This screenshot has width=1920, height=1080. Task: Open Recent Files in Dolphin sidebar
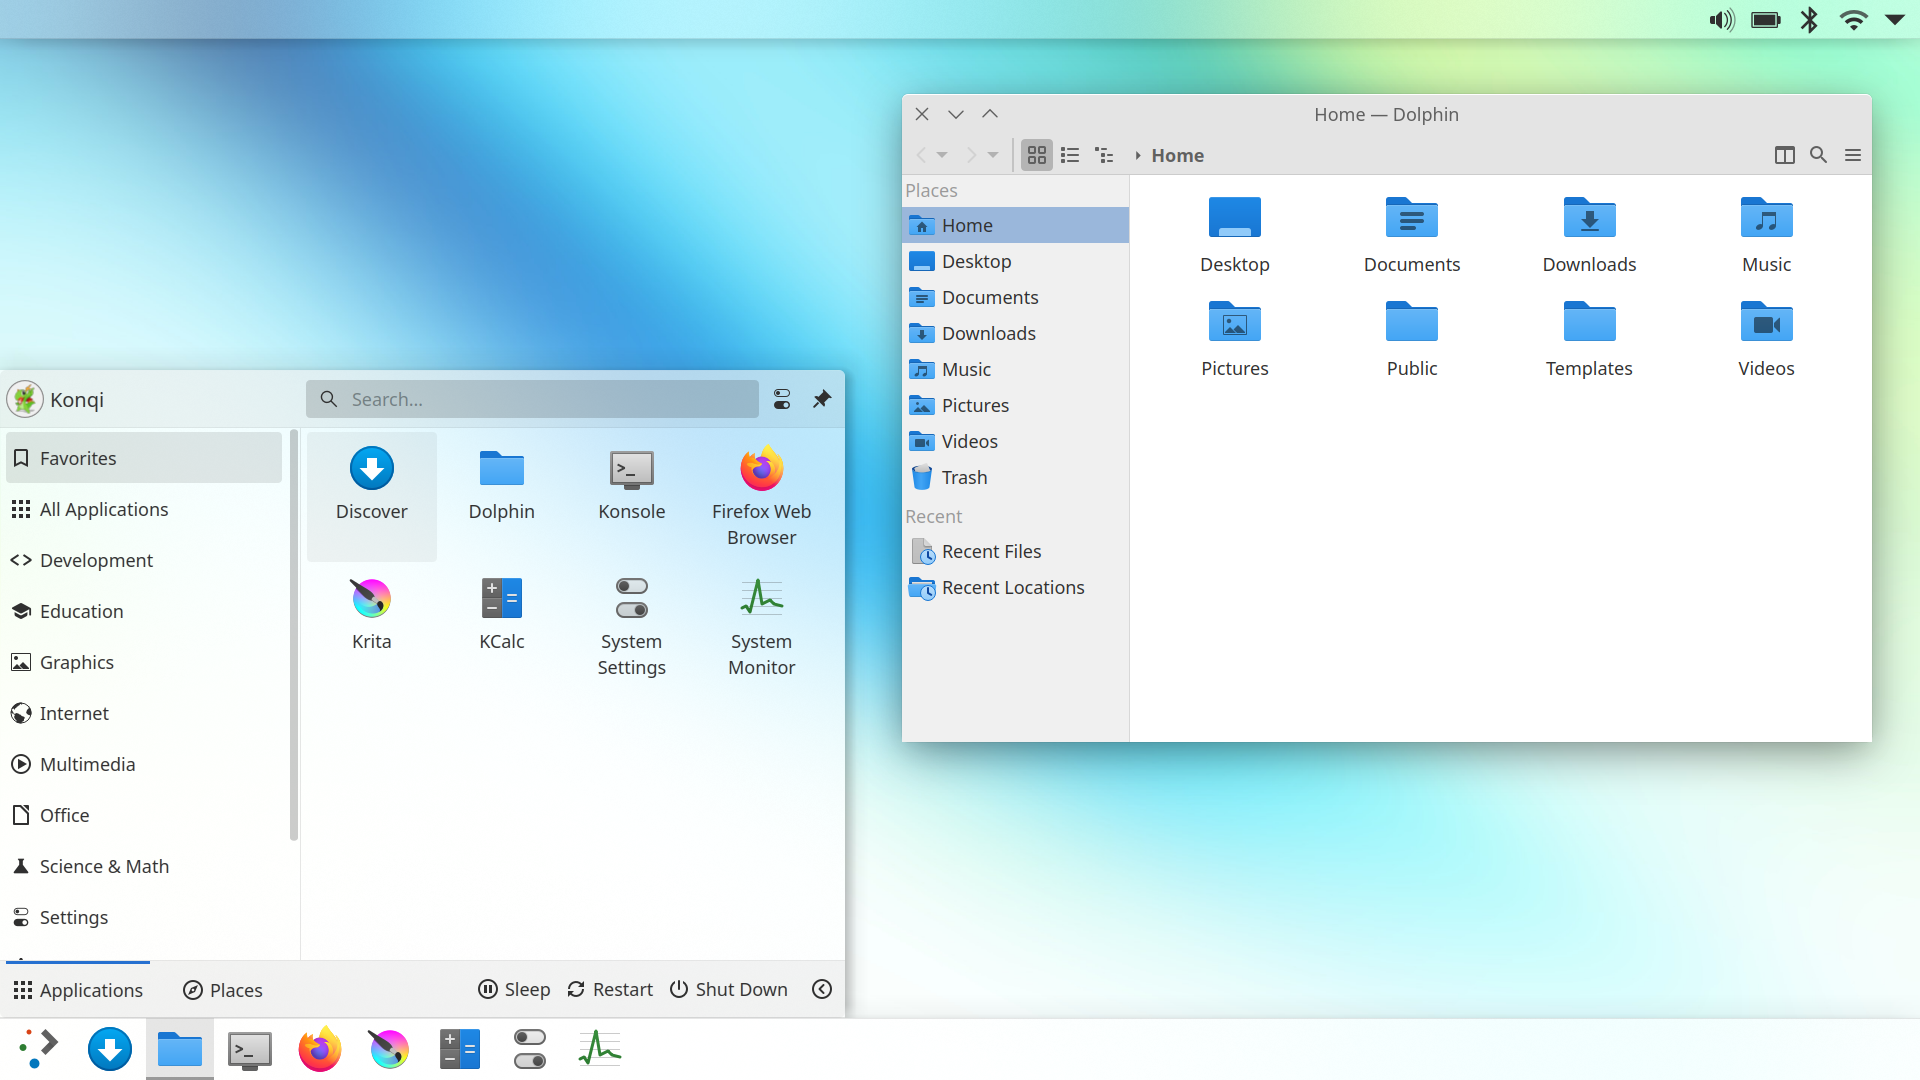[1015, 551]
